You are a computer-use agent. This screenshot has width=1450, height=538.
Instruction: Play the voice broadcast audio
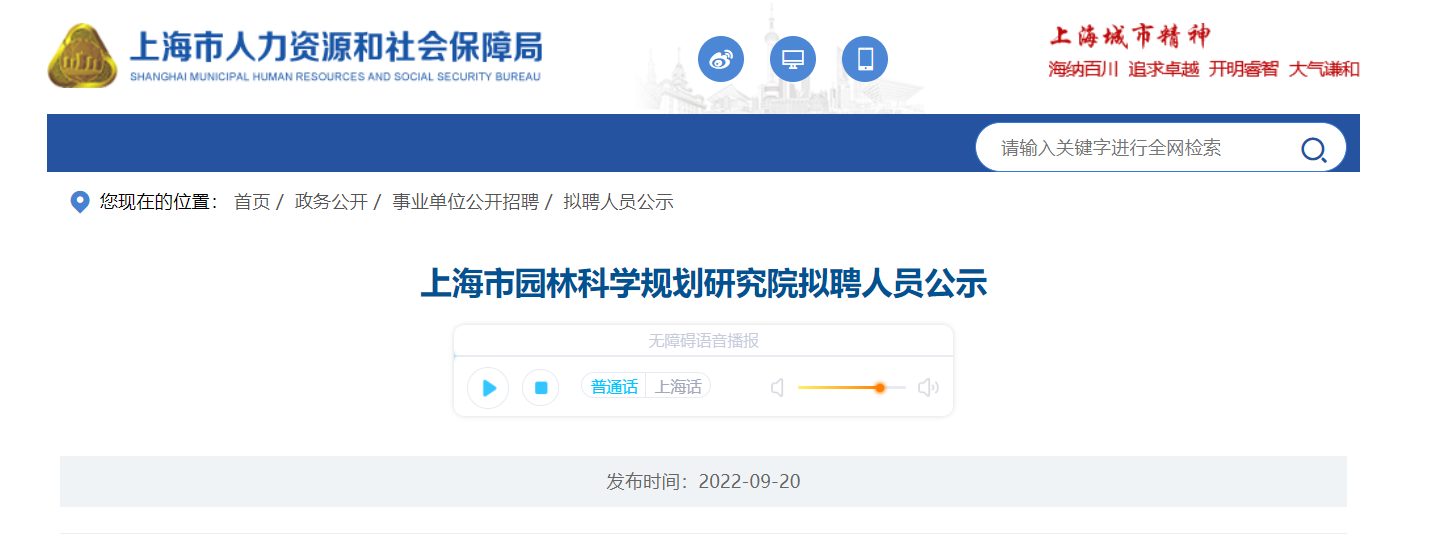(x=488, y=388)
